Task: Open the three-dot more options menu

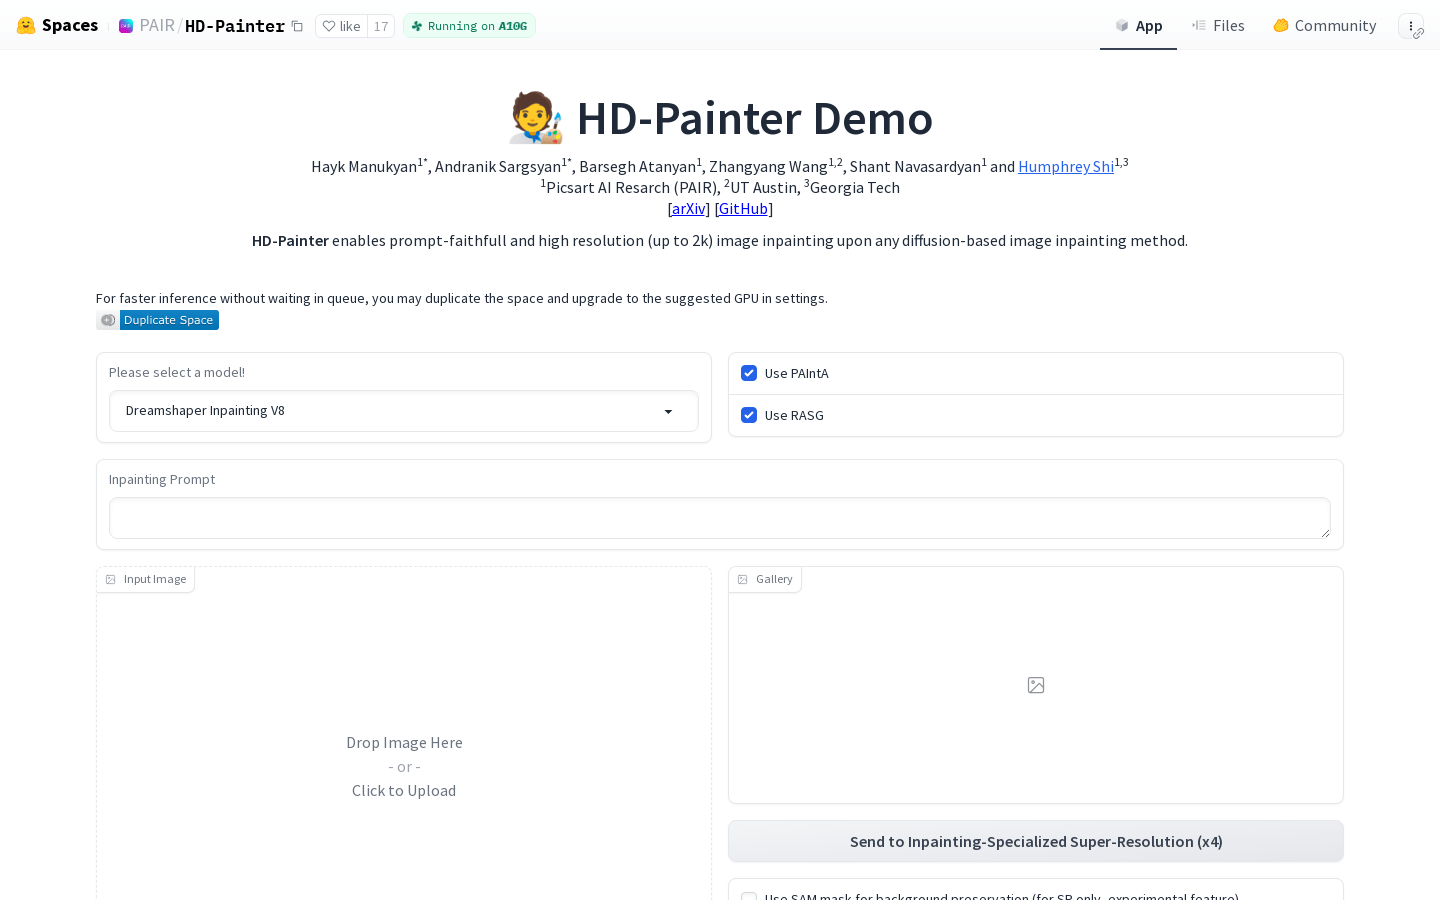Action: click(x=1411, y=26)
